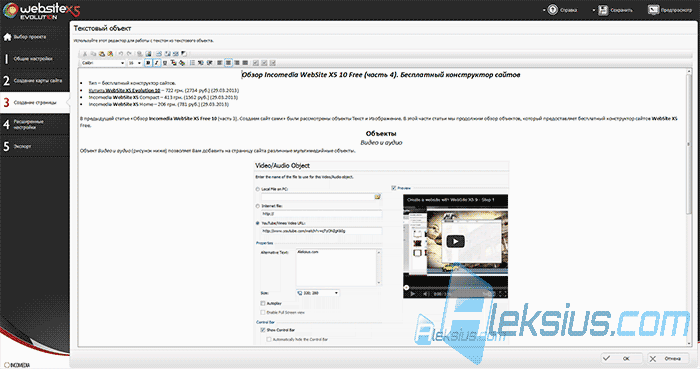Toggle the Preview checkbox in embedded dialog
This screenshot has width=700, height=369.
394,188
